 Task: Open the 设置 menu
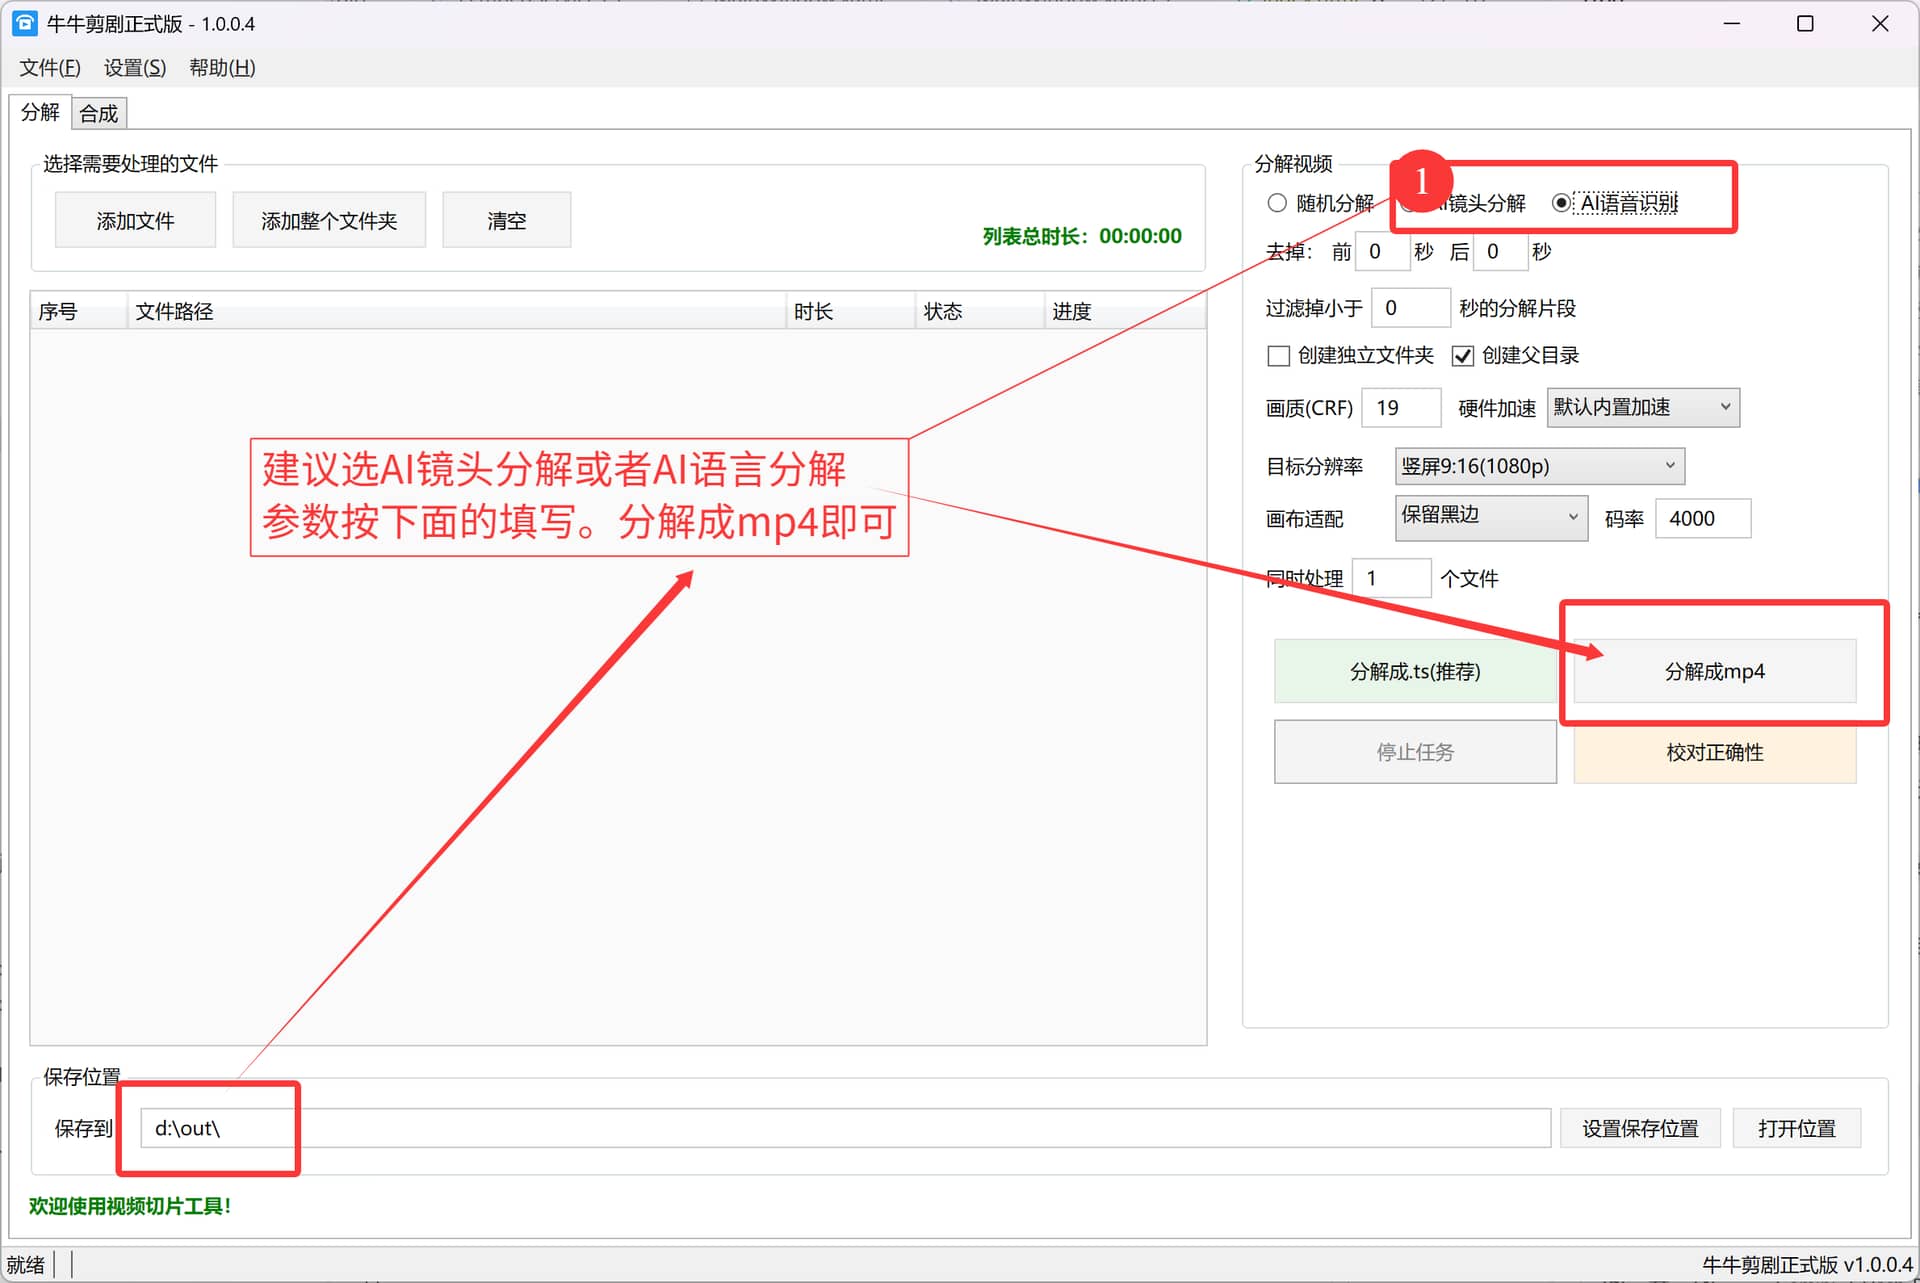click(x=135, y=67)
